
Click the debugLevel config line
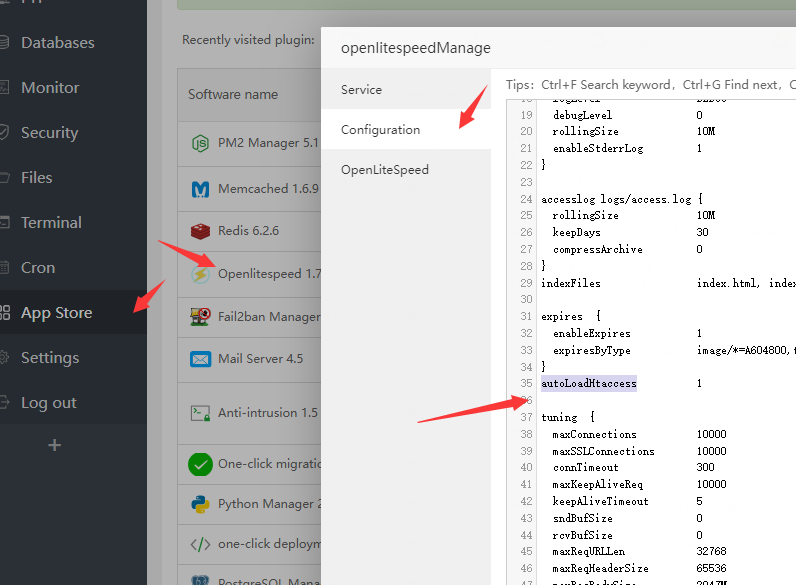click(582, 115)
